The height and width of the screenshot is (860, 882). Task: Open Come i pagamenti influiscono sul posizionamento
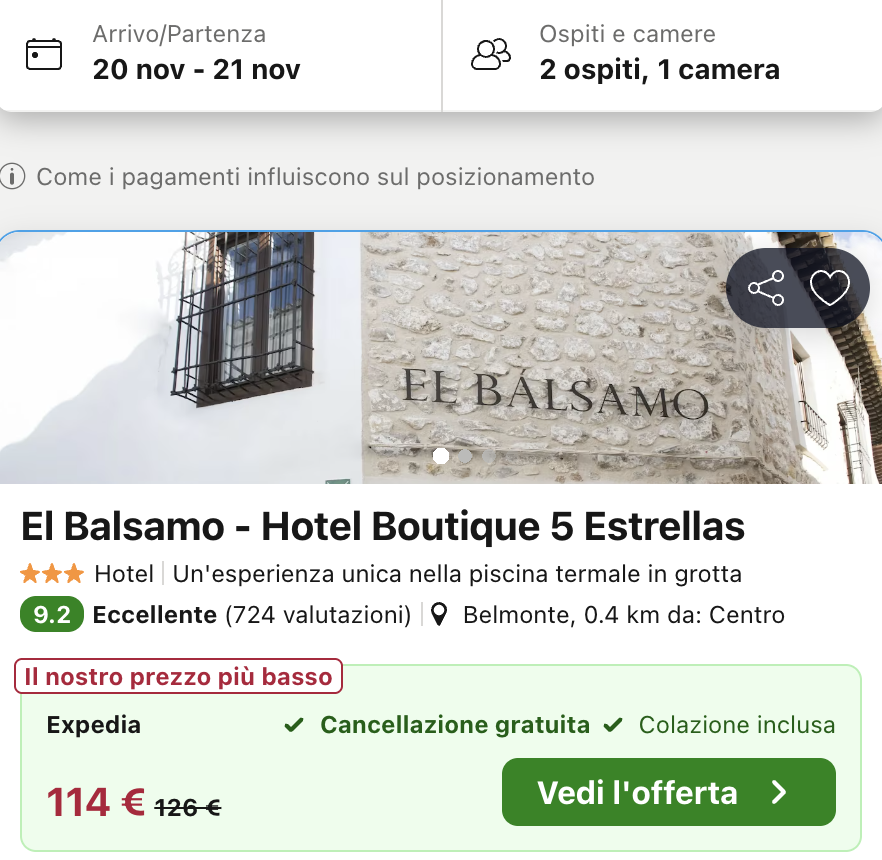point(315,177)
